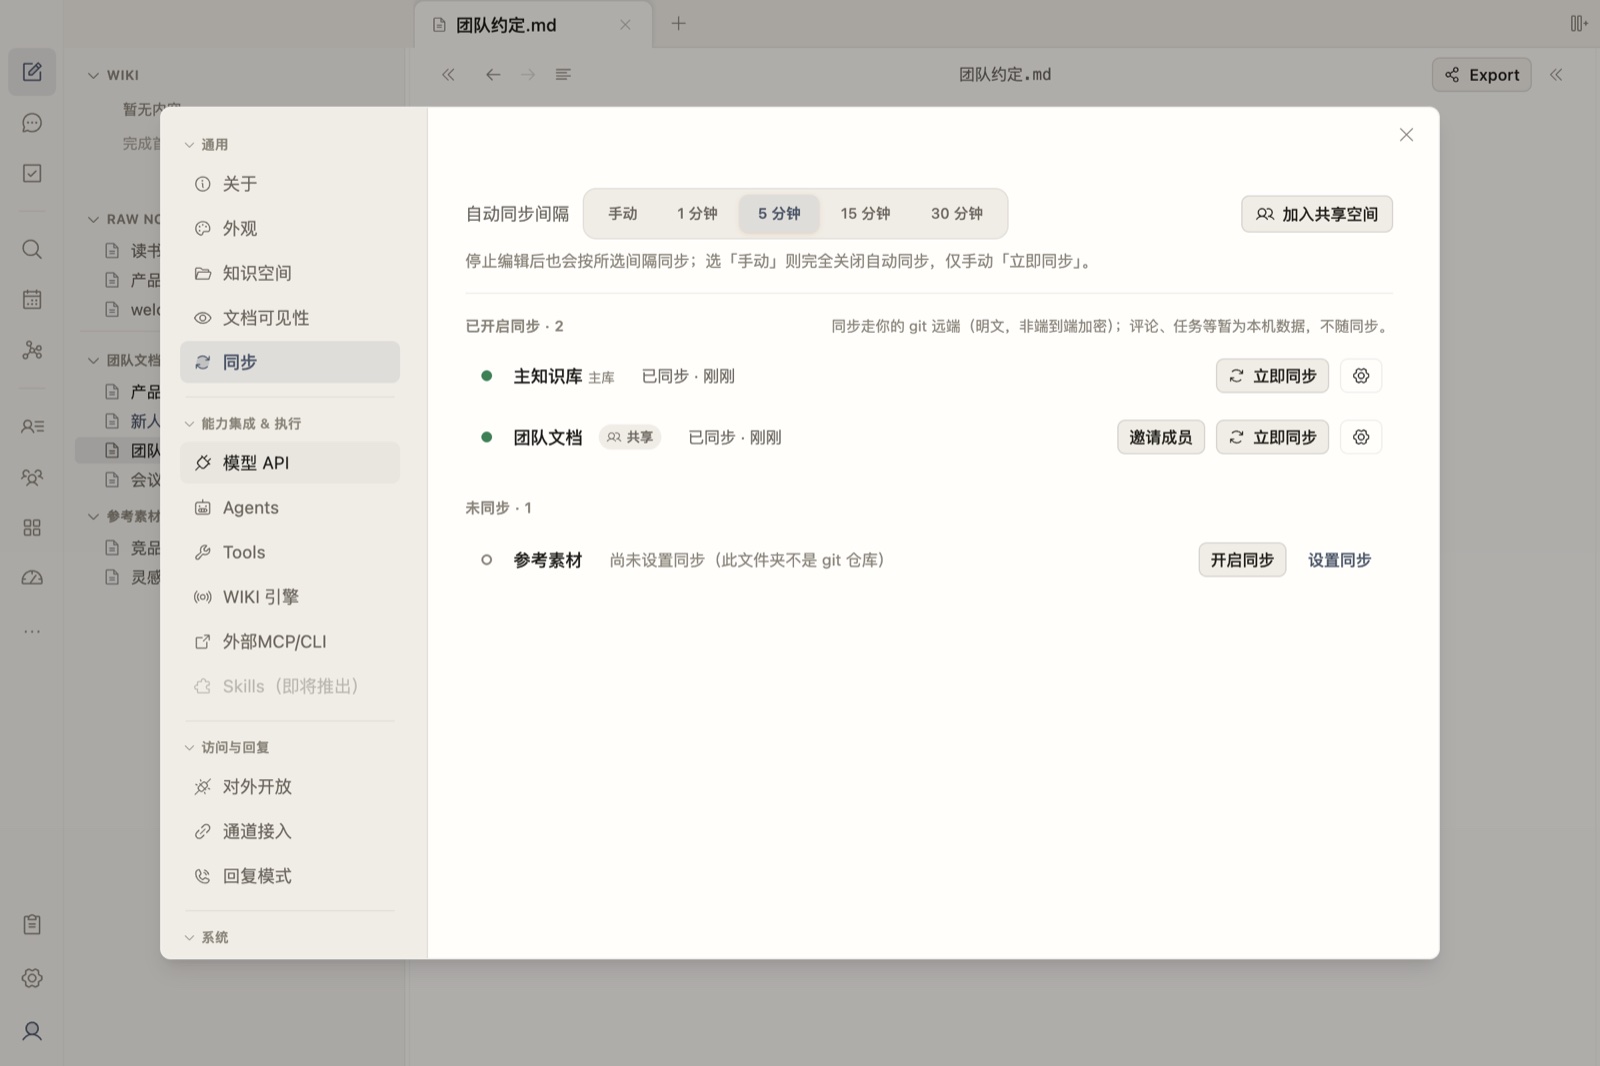Toggle the outline icon in editor toolbar

563,75
